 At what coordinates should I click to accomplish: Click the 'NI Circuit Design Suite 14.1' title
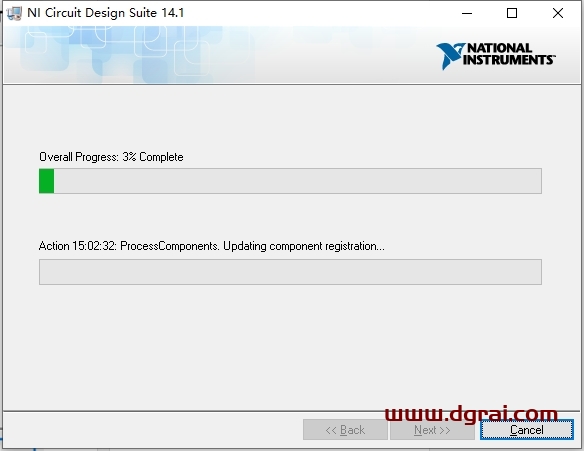[x=106, y=13]
